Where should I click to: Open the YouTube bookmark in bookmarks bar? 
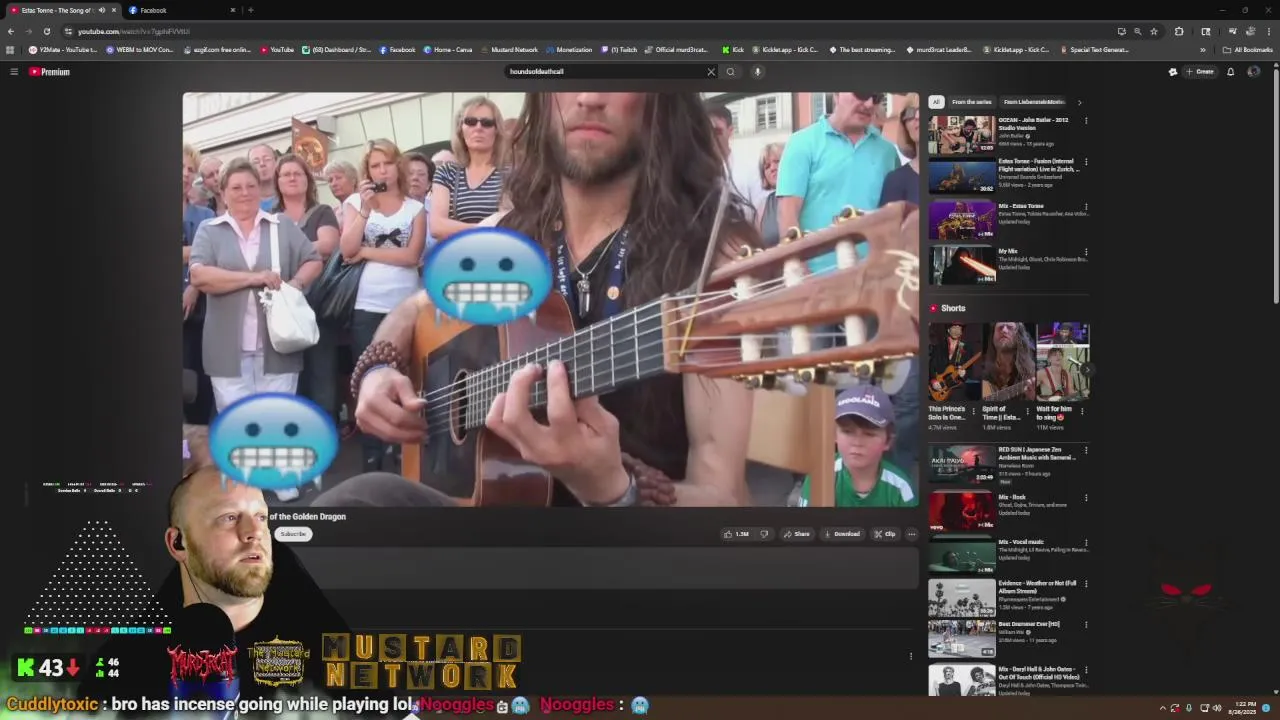pos(277,50)
